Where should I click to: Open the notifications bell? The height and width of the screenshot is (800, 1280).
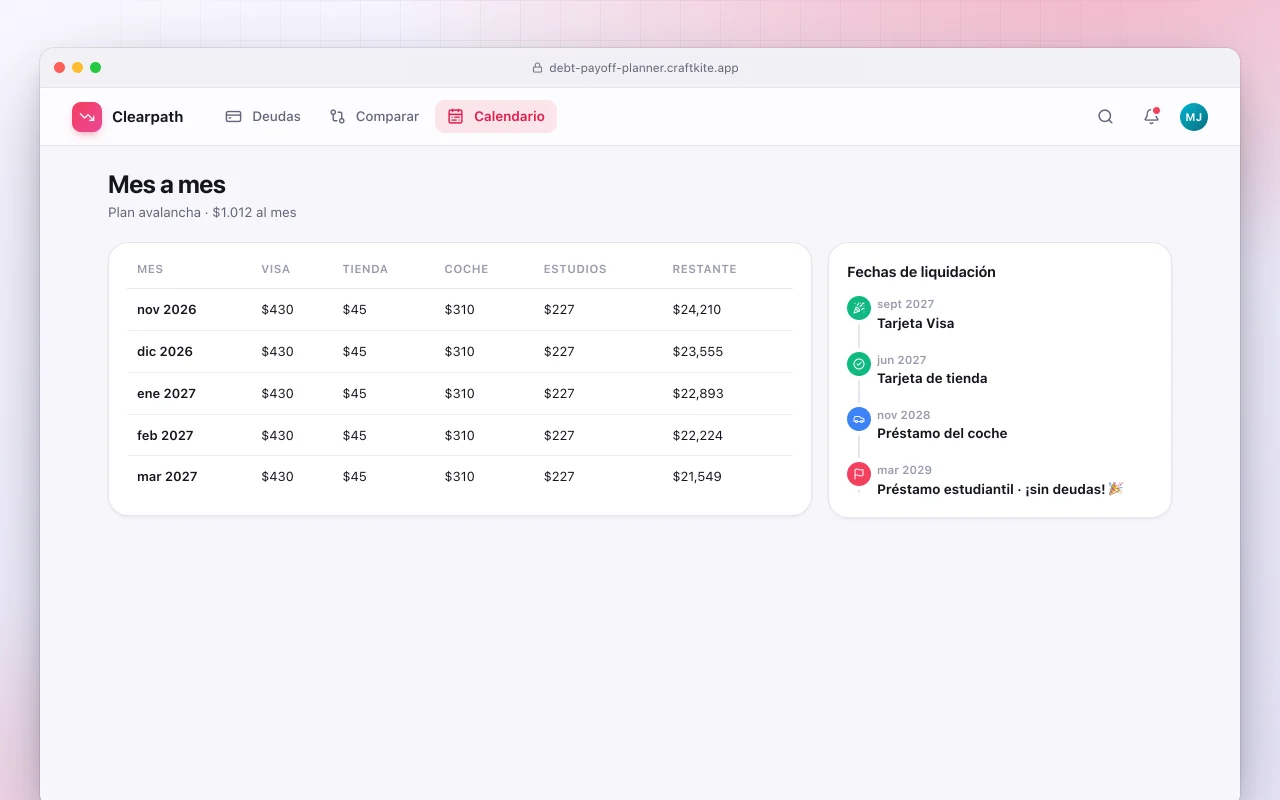click(x=1151, y=117)
